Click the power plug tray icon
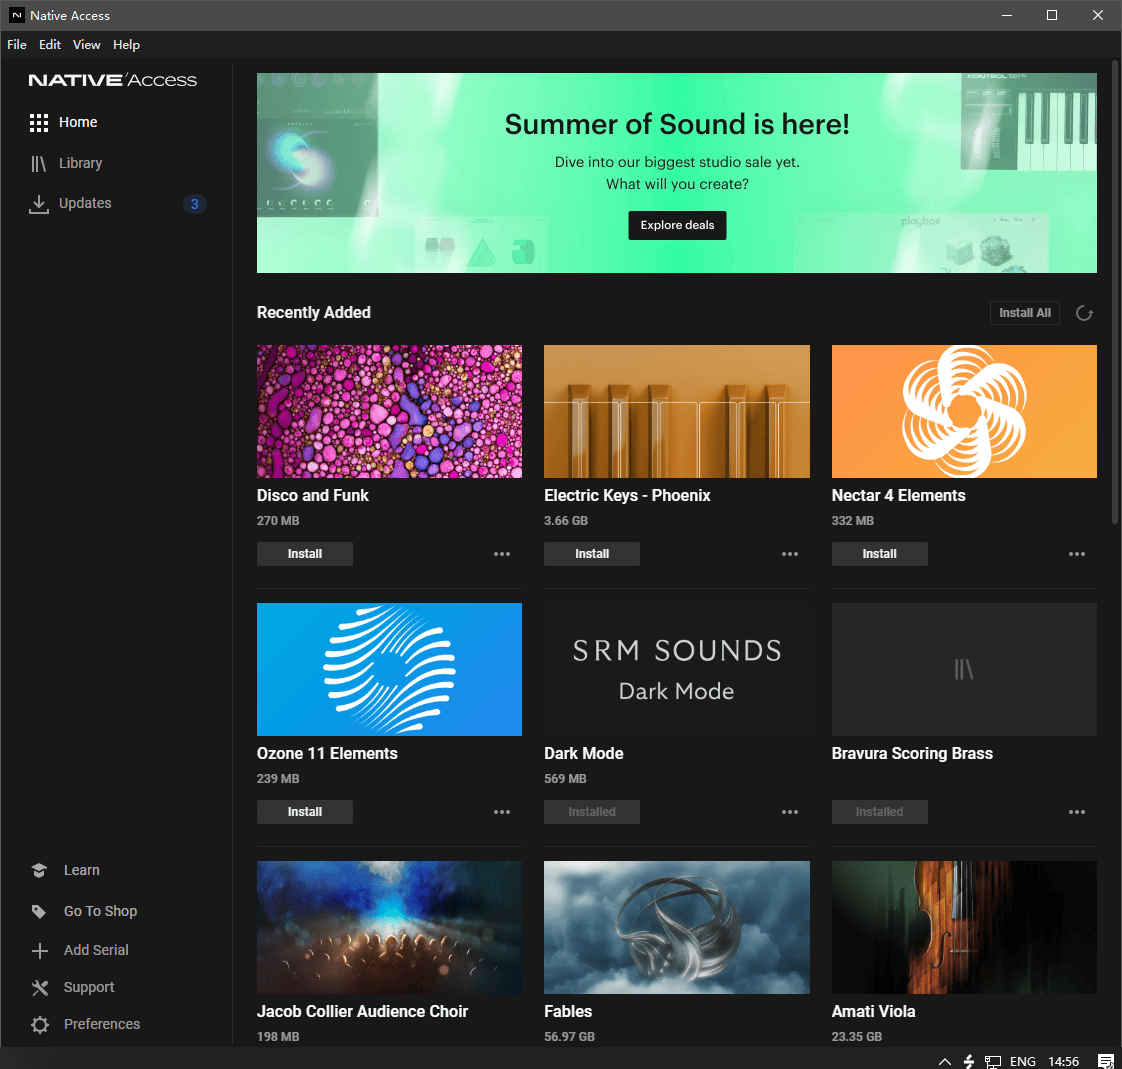Viewport: 1122px width, 1069px height. (969, 1062)
